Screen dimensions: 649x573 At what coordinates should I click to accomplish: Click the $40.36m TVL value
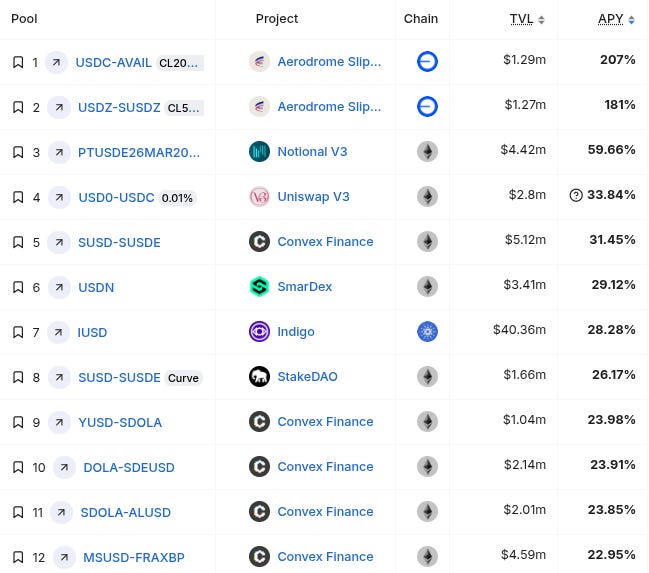pyautogui.click(x=519, y=330)
